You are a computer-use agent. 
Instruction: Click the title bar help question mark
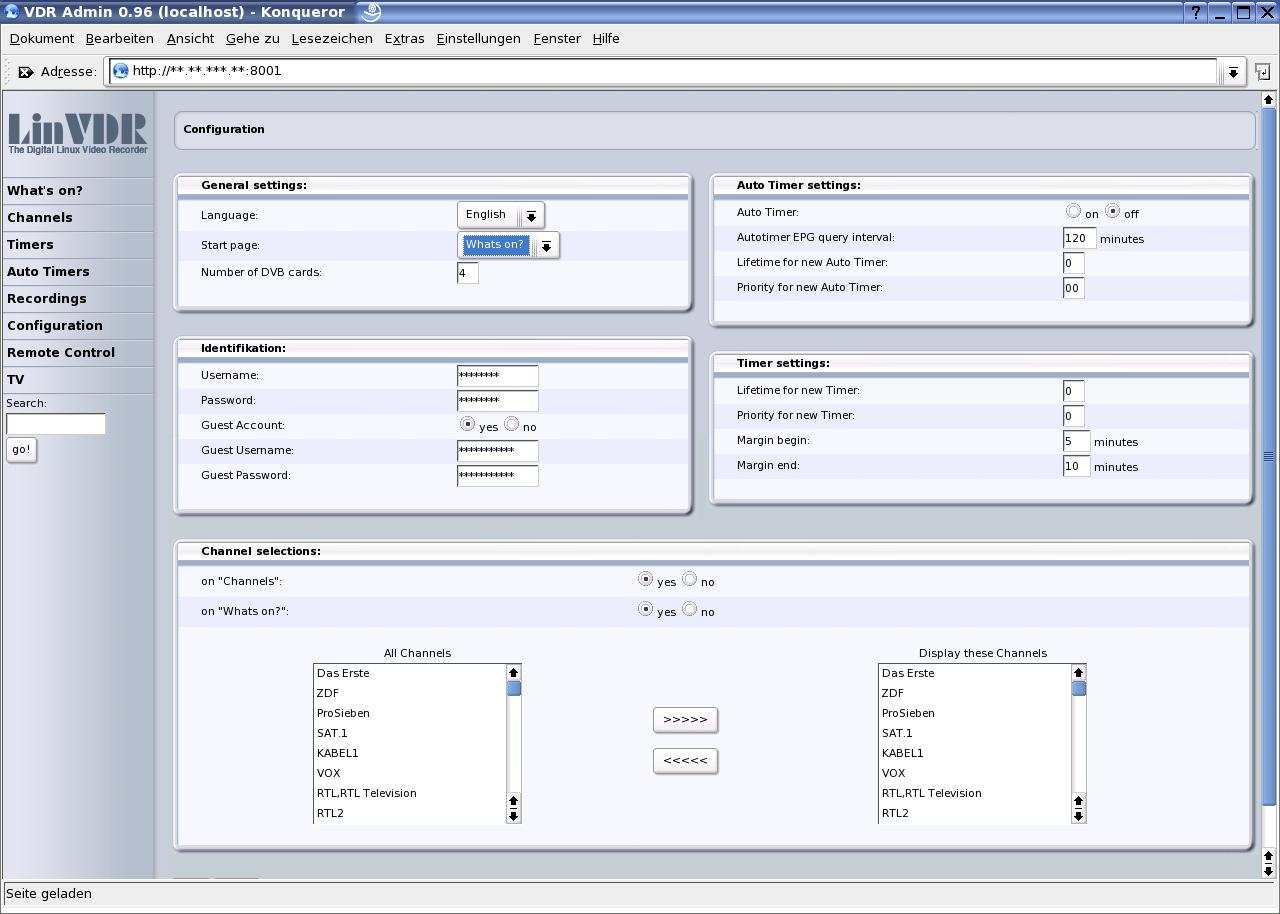pyautogui.click(x=1197, y=12)
